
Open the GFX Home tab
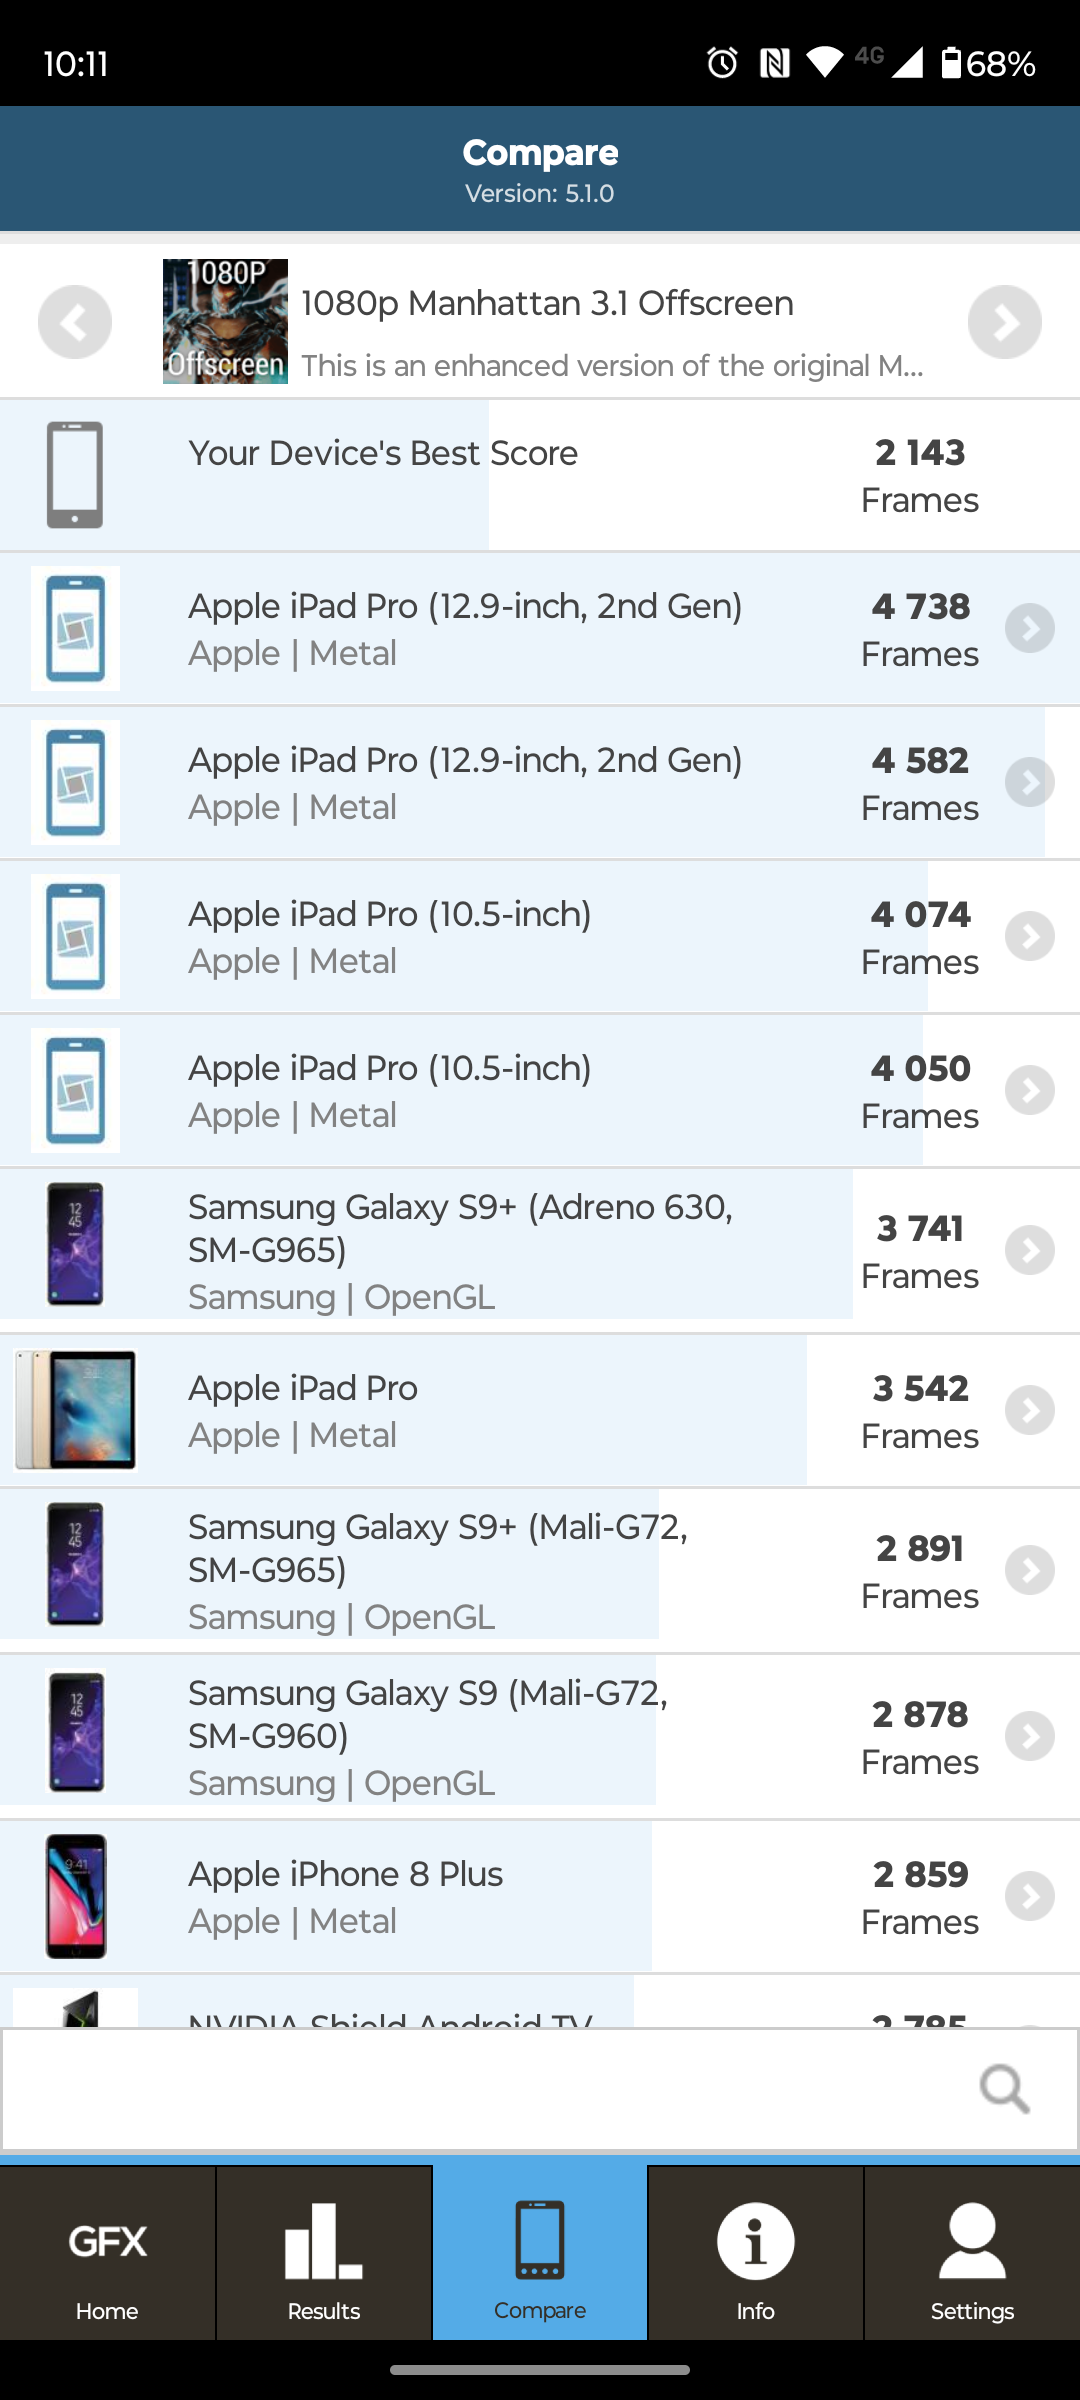pyautogui.click(x=107, y=2254)
